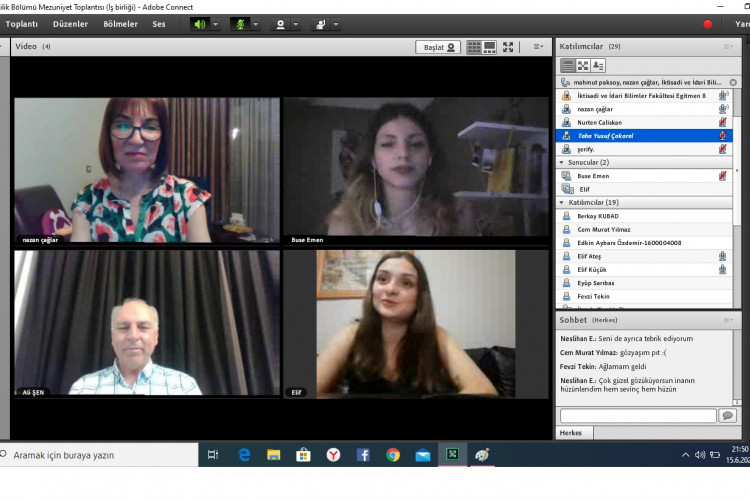Open the microphone options dropdown arrow

click(x=255, y=24)
